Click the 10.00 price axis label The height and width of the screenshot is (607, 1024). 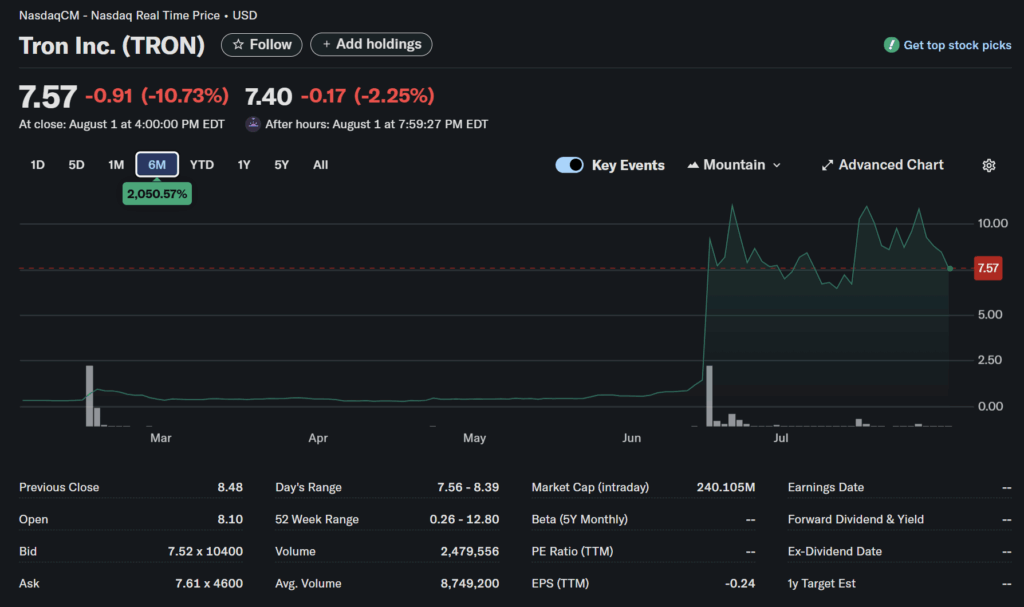[x=993, y=223]
